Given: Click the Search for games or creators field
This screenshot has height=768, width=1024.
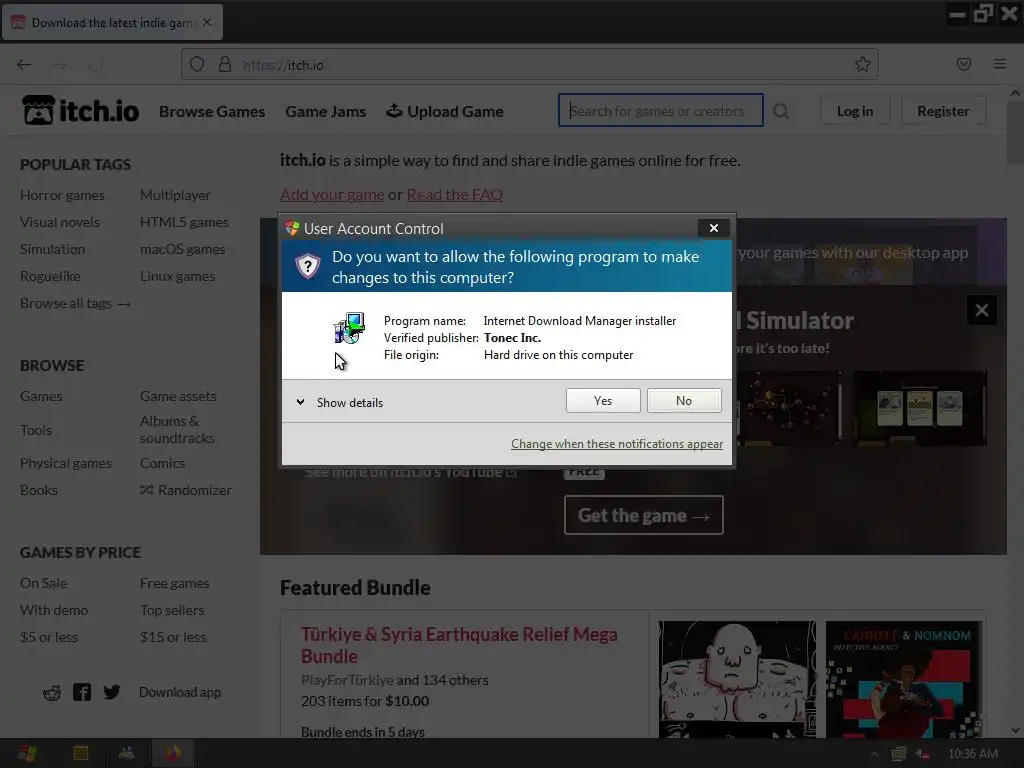Looking at the screenshot, I should (660, 110).
